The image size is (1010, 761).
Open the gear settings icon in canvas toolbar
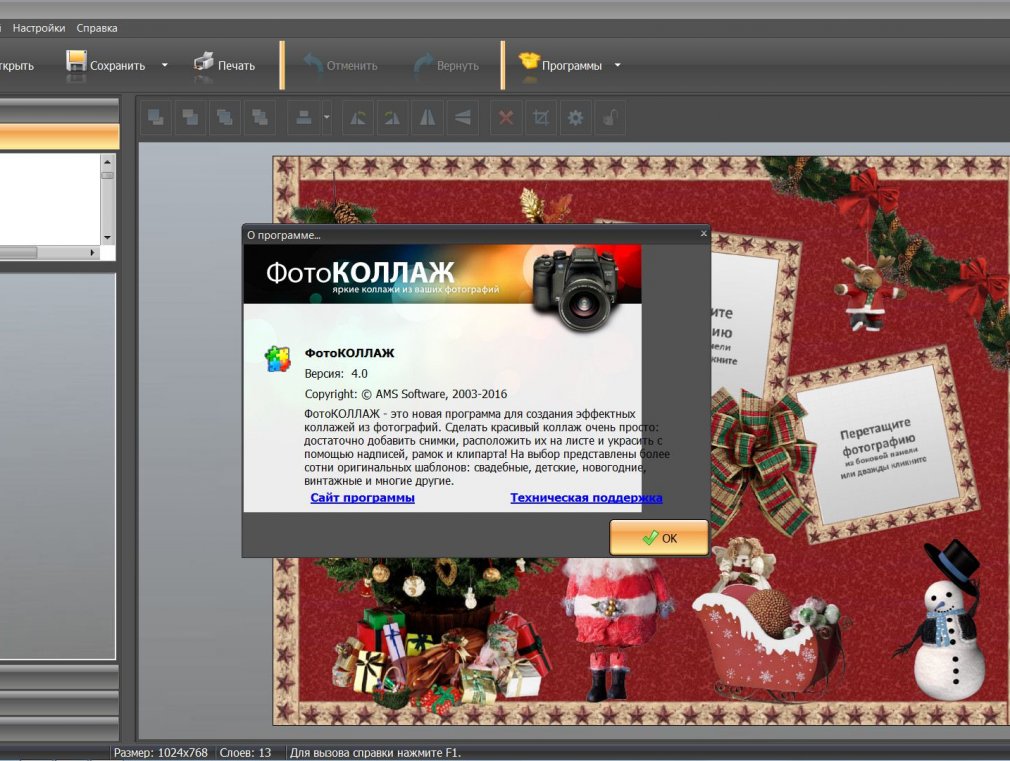[575, 118]
